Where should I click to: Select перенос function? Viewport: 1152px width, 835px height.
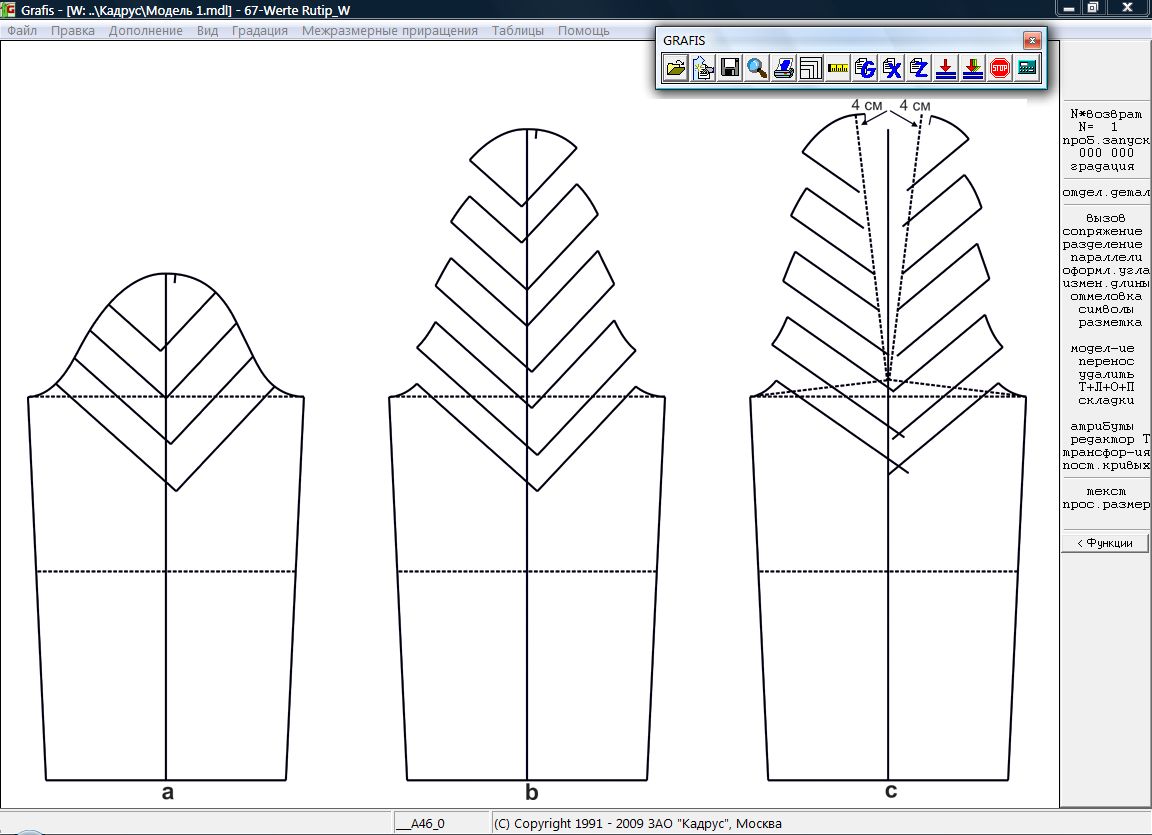click(x=1106, y=361)
